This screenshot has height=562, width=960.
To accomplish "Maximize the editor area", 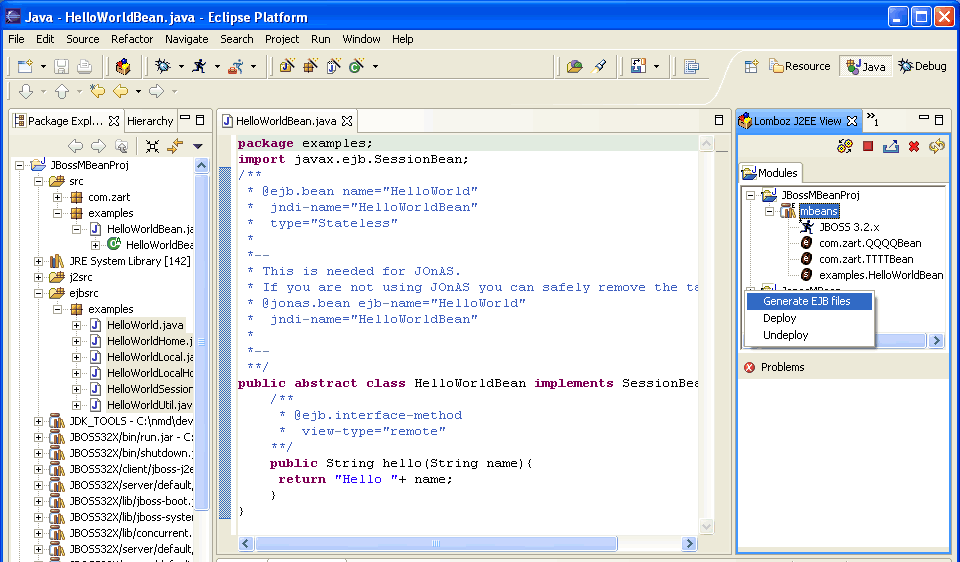I will (719, 120).
